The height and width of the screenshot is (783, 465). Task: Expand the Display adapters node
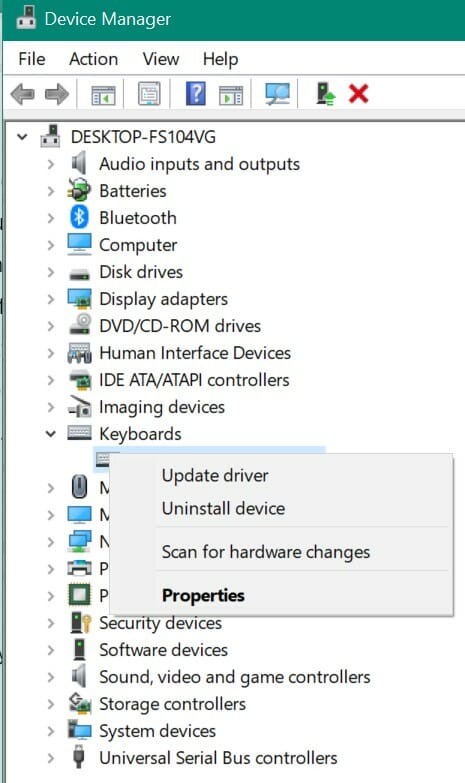coord(50,299)
